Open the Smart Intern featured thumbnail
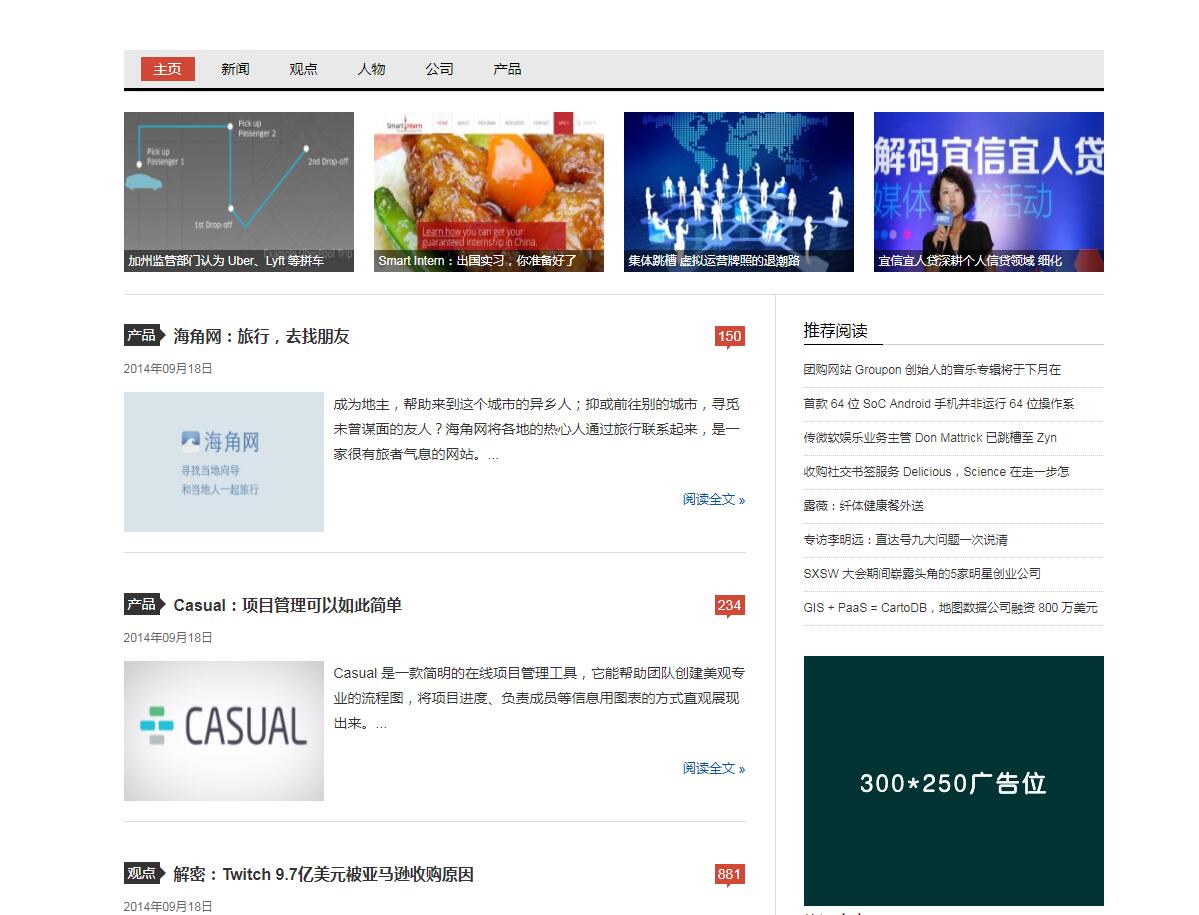The width and height of the screenshot is (1199, 915). tap(489, 191)
